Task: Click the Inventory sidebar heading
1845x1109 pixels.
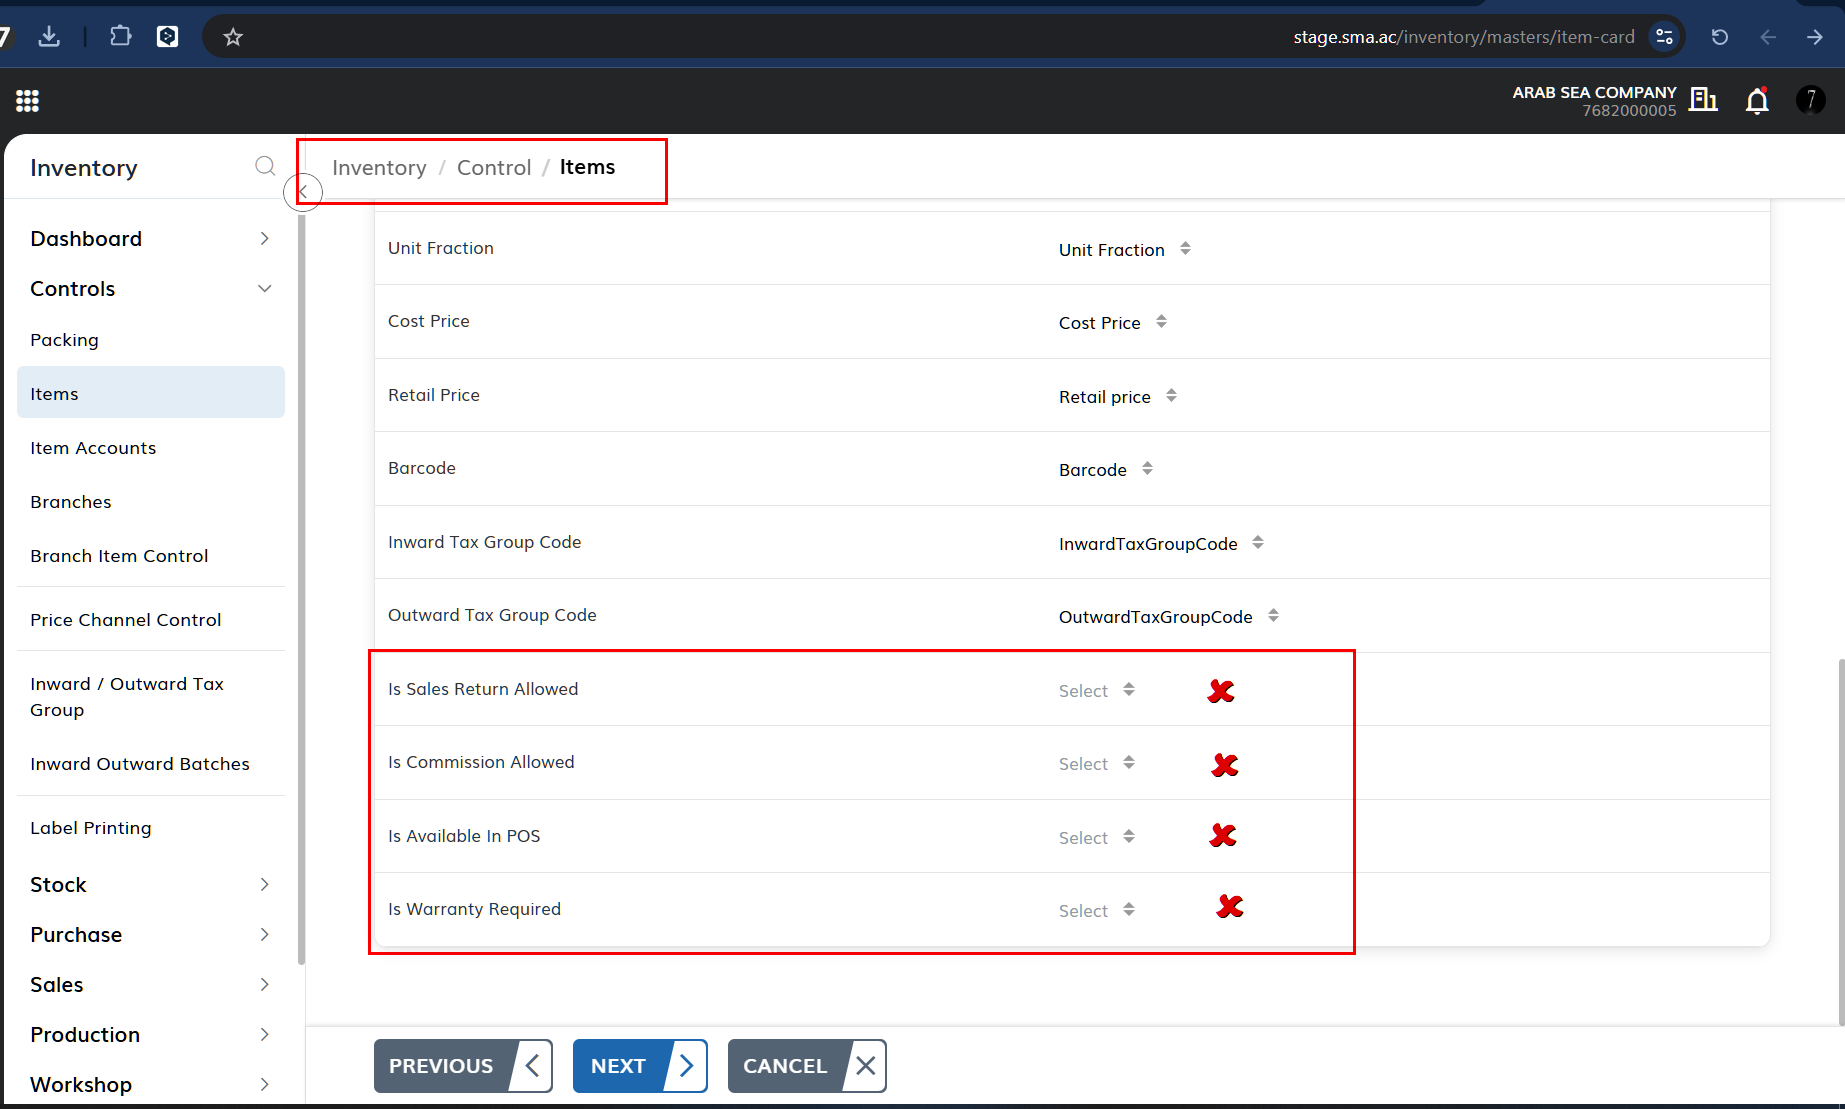Action: coord(84,168)
